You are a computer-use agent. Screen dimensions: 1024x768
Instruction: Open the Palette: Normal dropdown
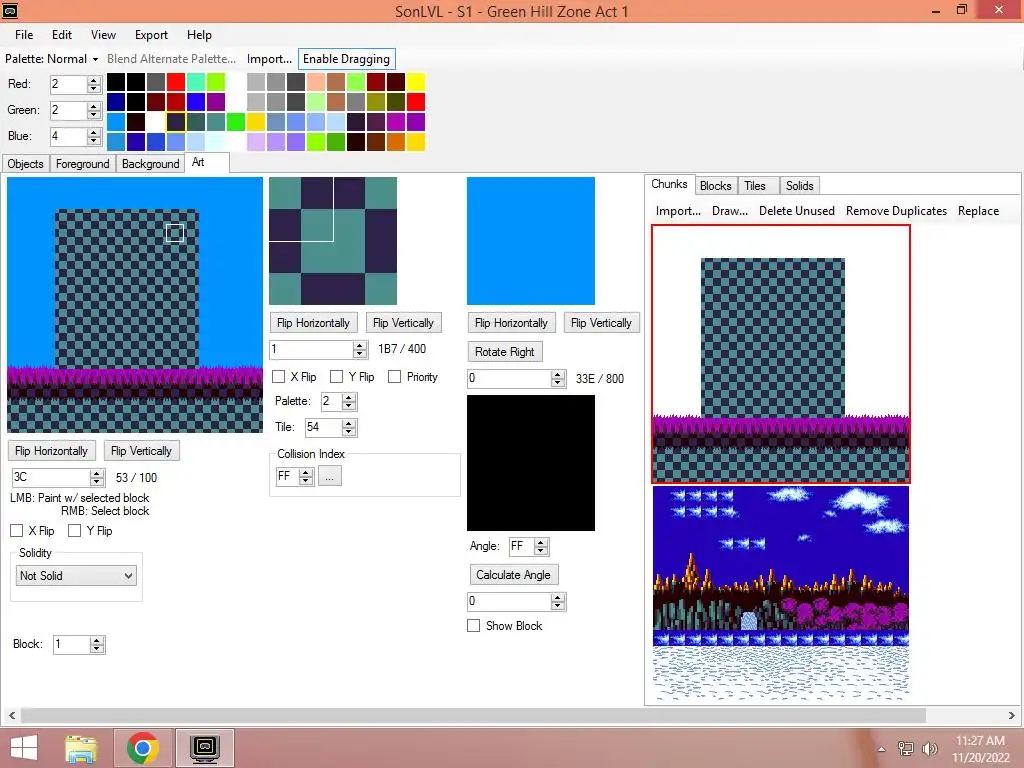pyautogui.click(x=52, y=59)
